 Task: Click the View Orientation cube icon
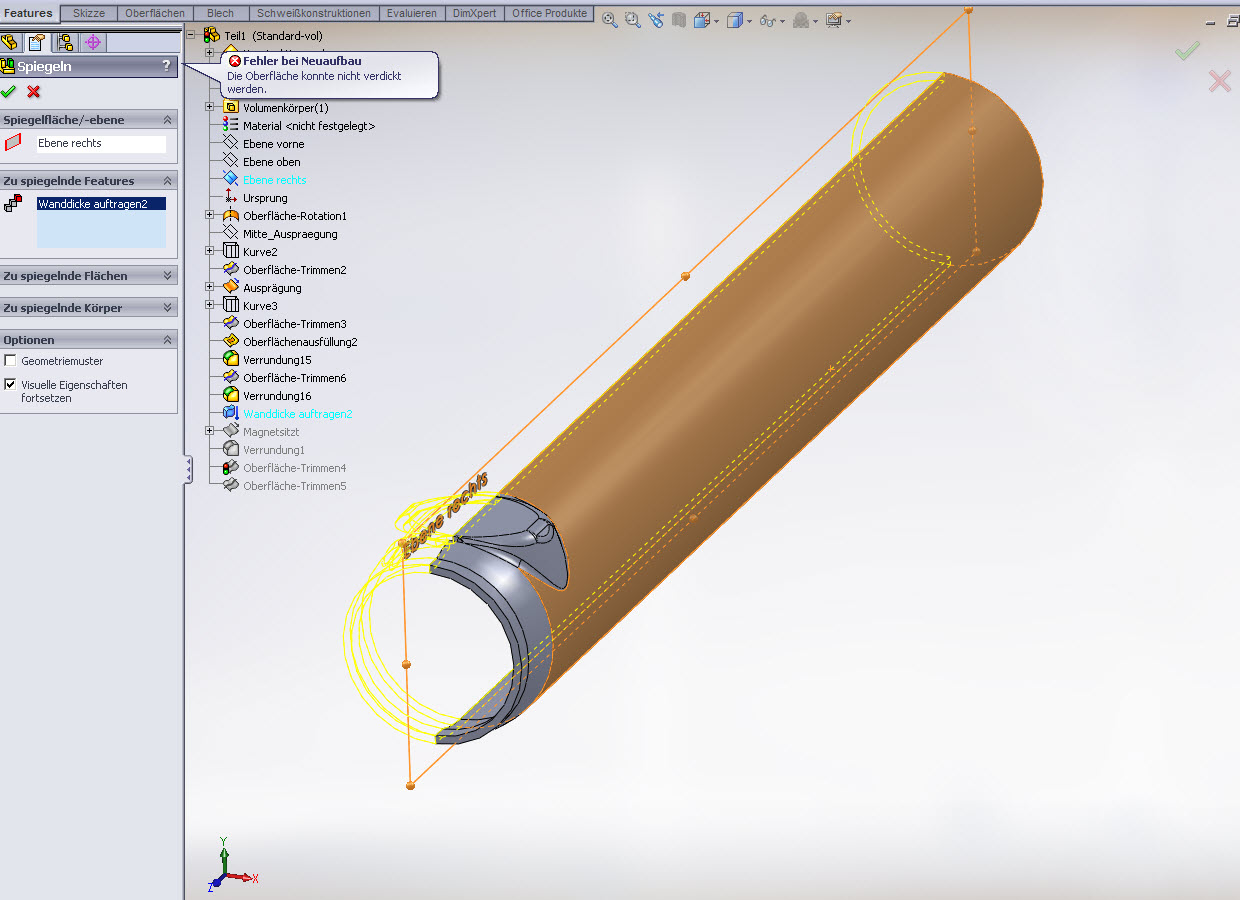701,20
